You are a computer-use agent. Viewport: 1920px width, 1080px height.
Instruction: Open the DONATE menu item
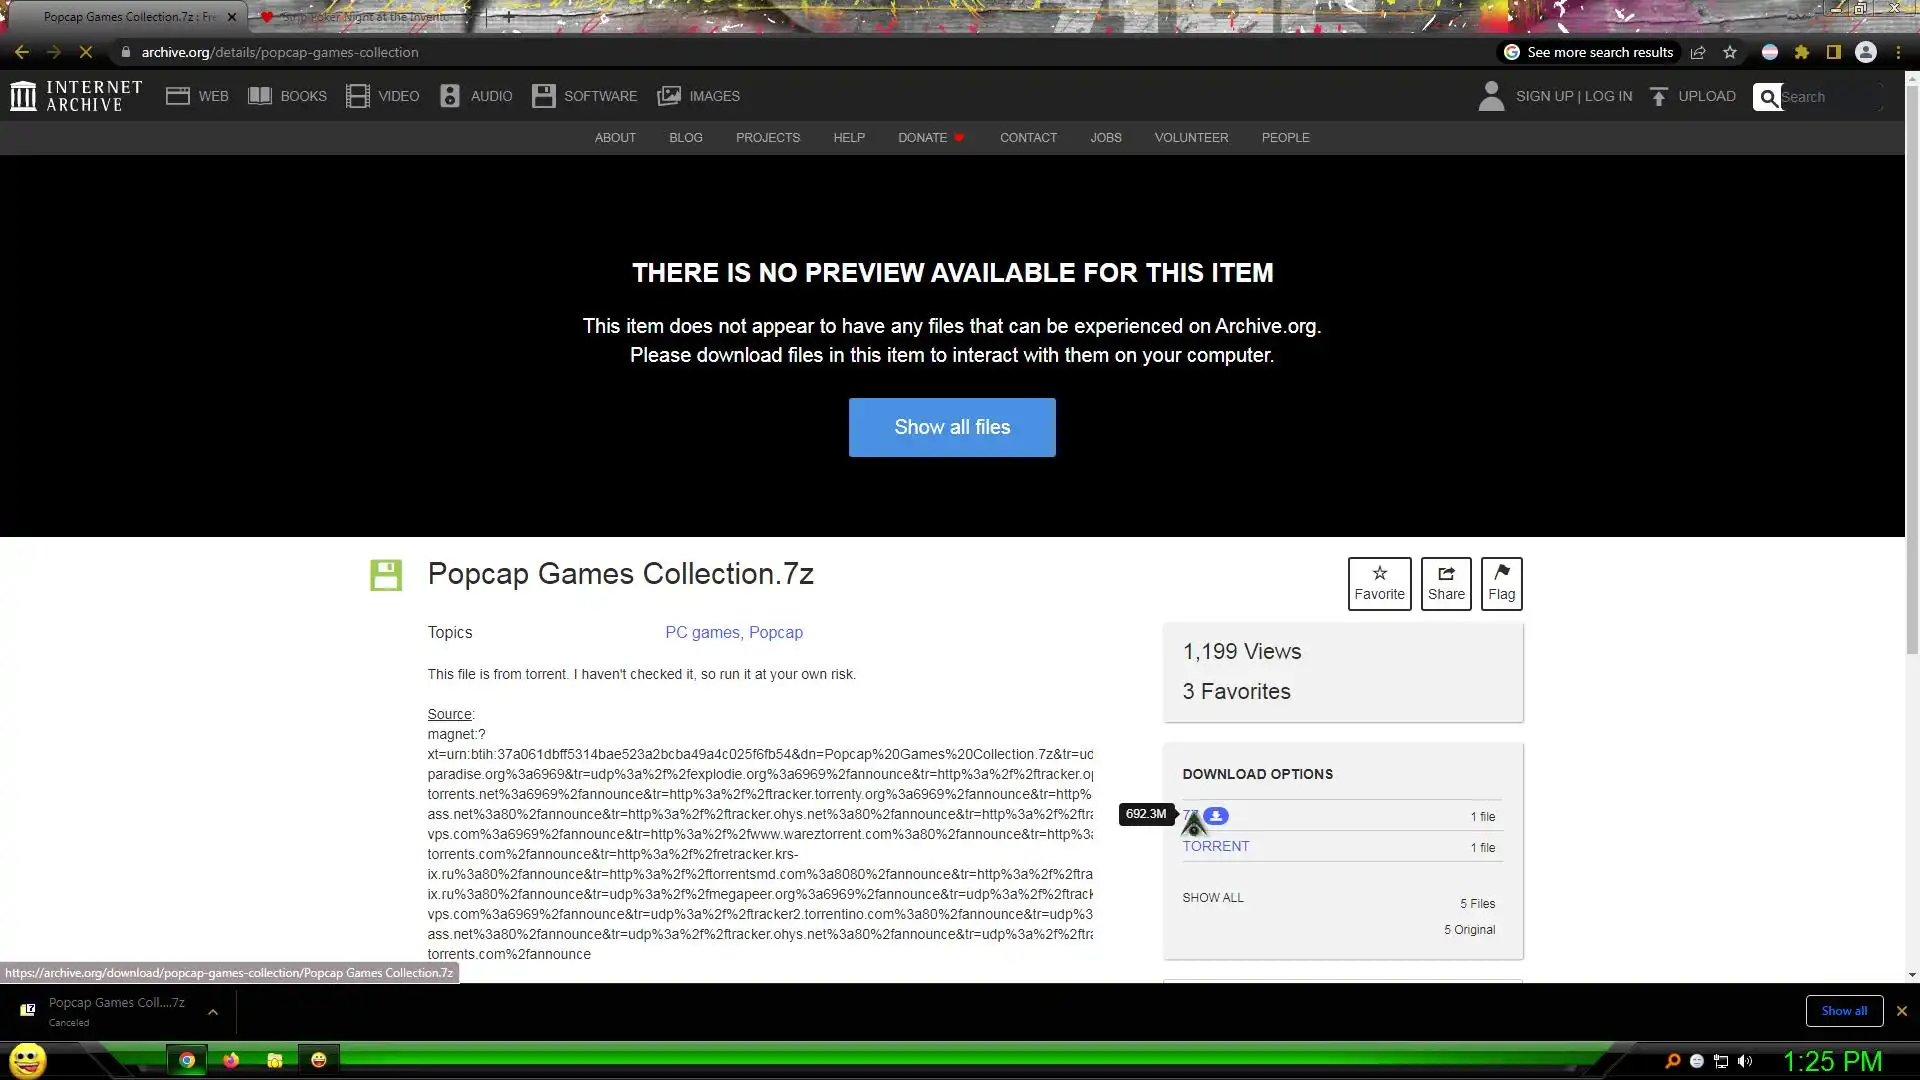(922, 137)
